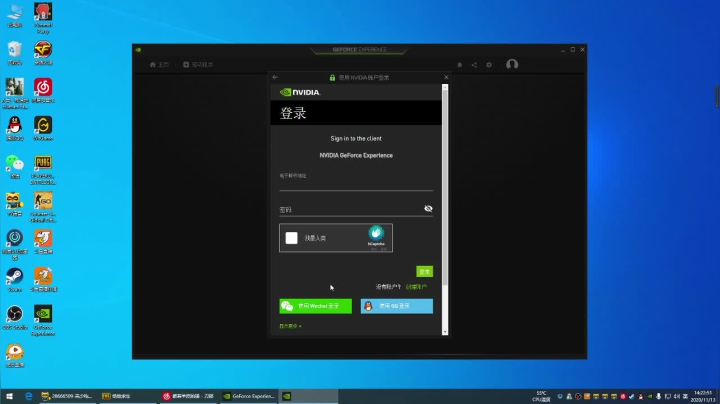Expand the show more options link
The height and width of the screenshot is (404, 720).
coord(290,326)
